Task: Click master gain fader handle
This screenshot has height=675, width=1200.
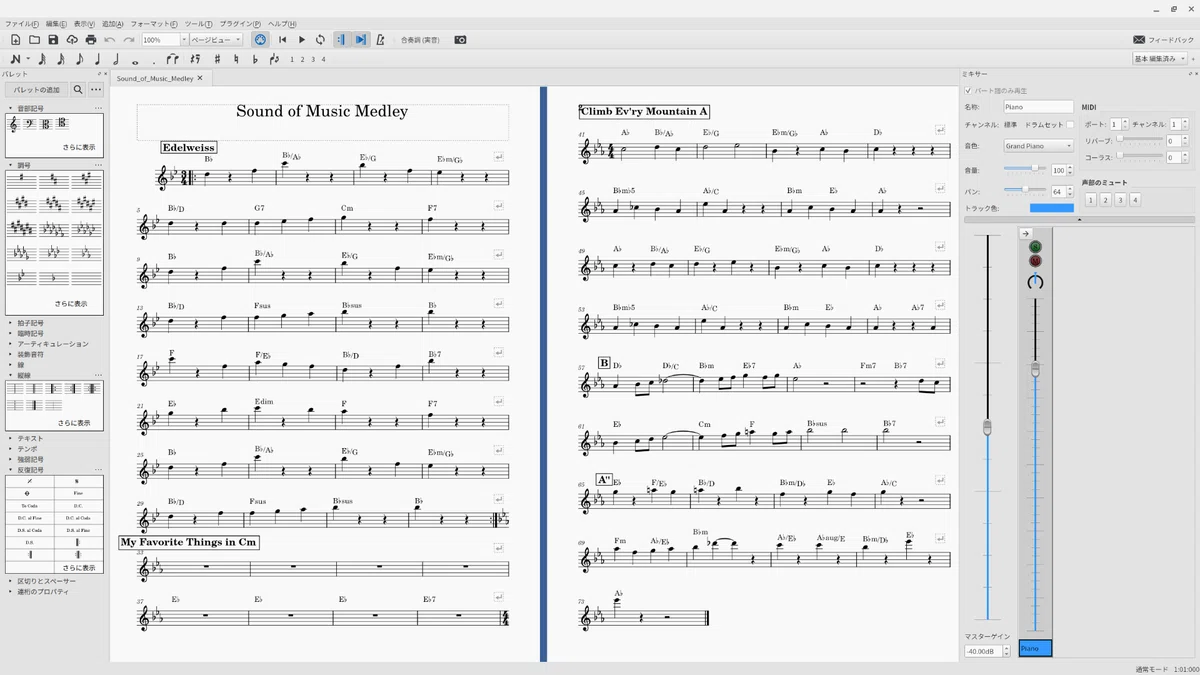Action: pyautogui.click(x=987, y=427)
